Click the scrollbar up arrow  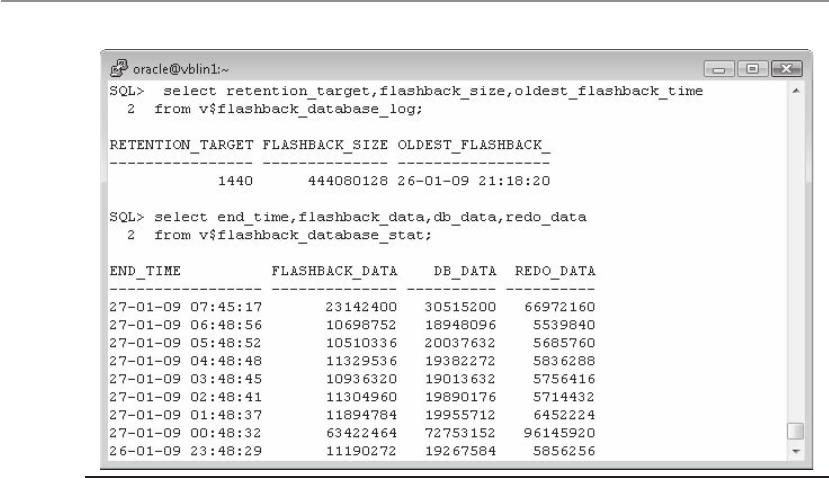[x=795, y=92]
